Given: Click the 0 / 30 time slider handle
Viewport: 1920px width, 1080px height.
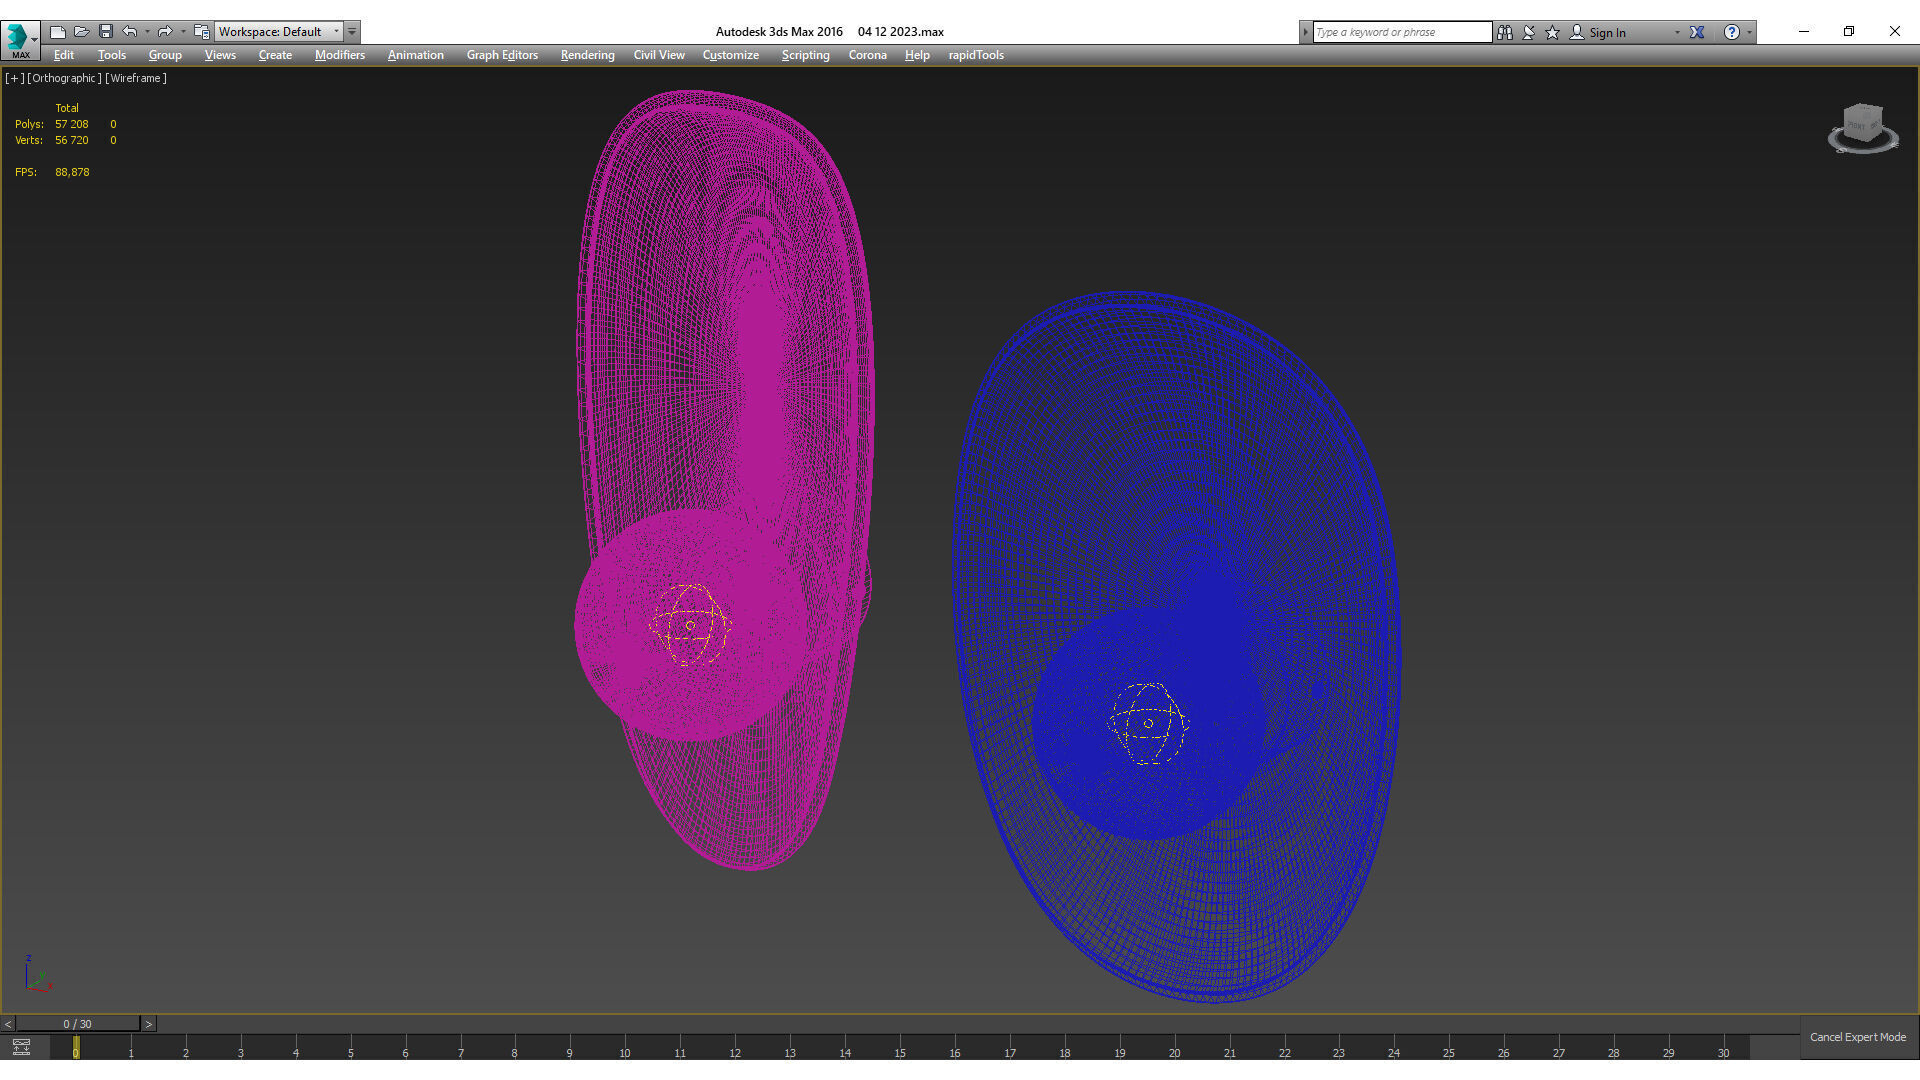Looking at the screenshot, I should click(77, 1024).
